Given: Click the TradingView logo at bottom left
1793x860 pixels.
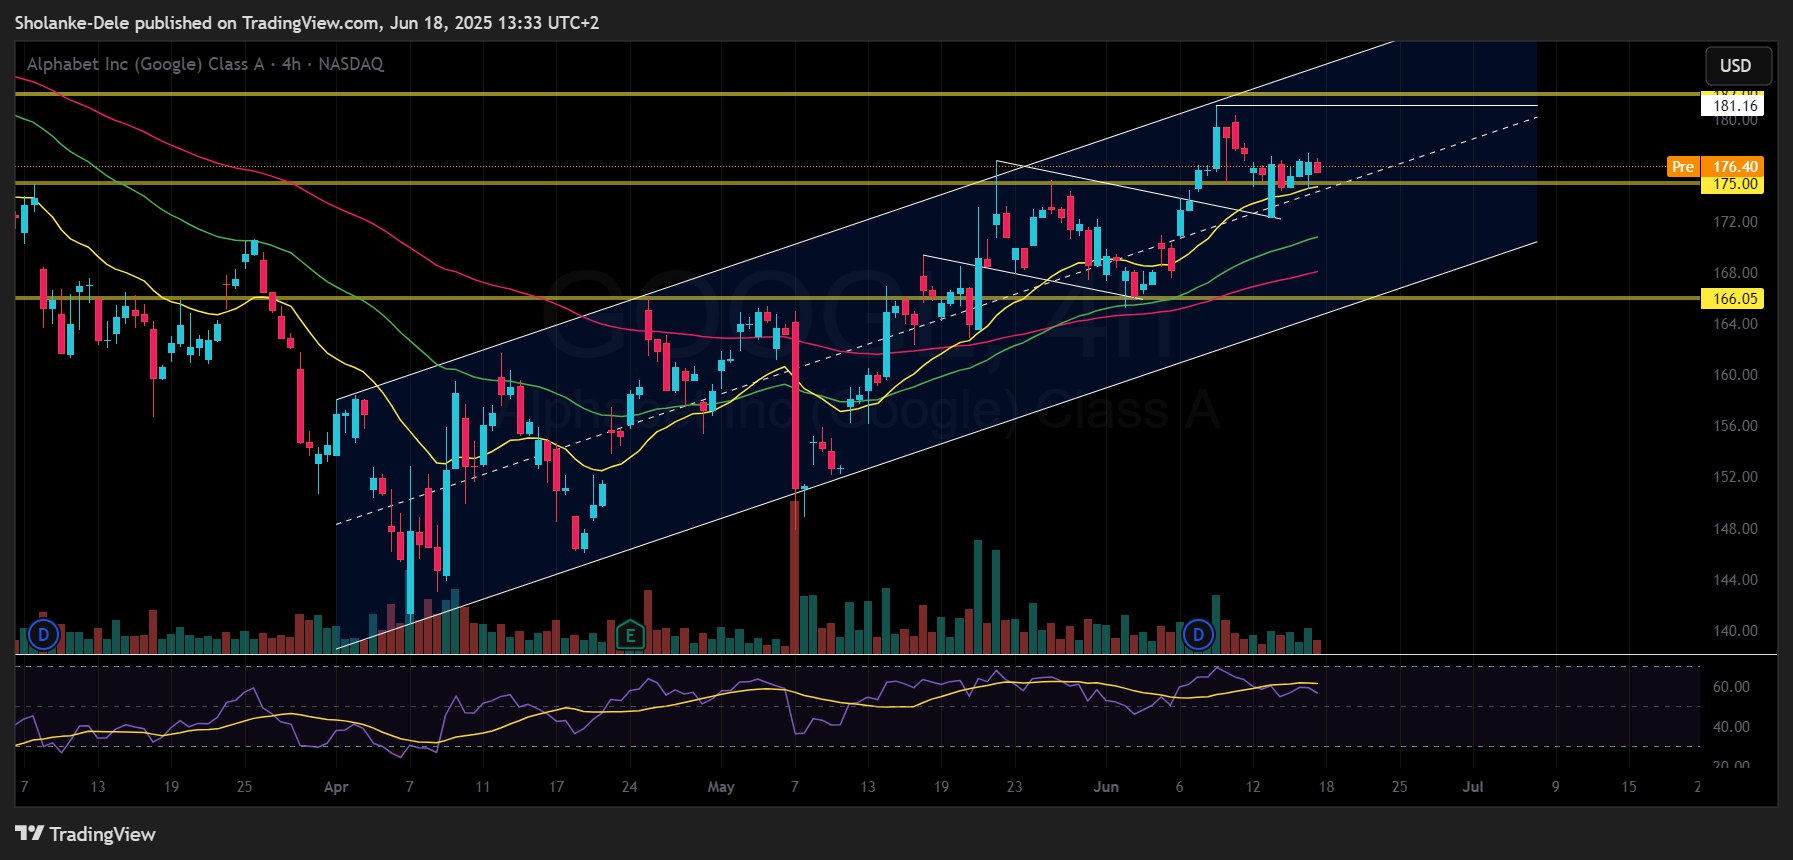Looking at the screenshot, I should click(x=85, y=834).
